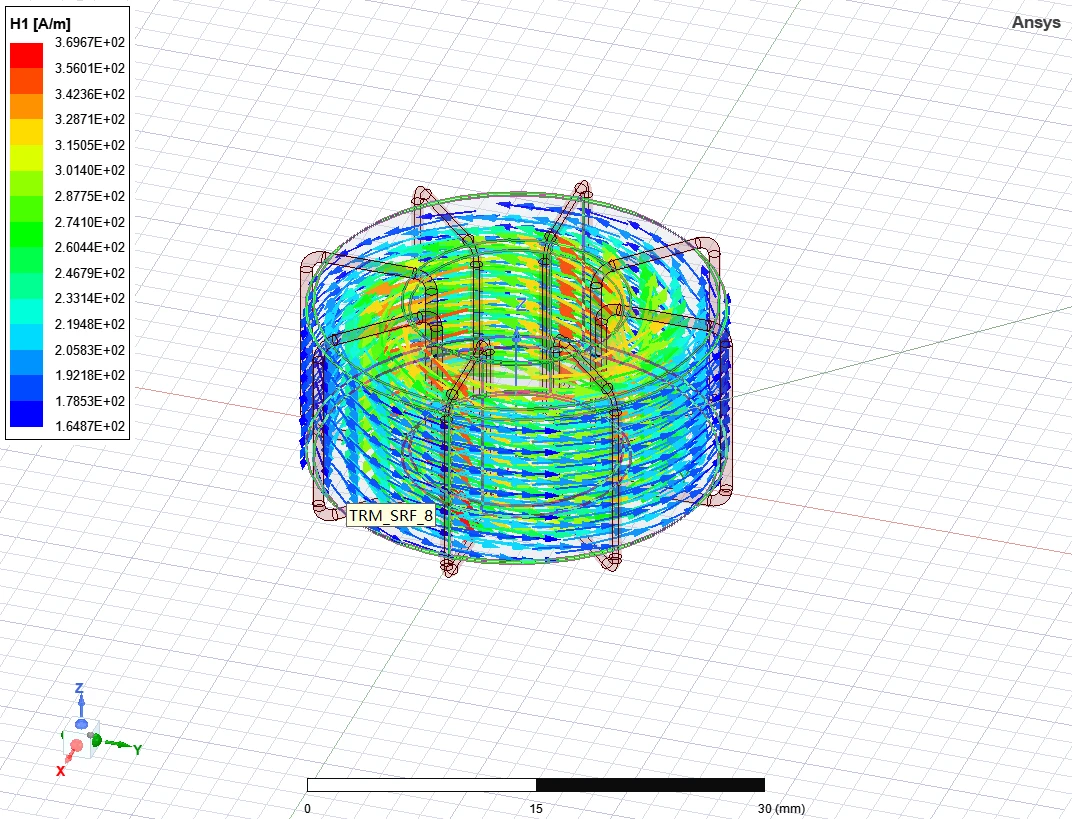Click legend value 2.8775E+02
Image resolution: width=1072 pixels, height=819 pixels.
coord(90,196)
